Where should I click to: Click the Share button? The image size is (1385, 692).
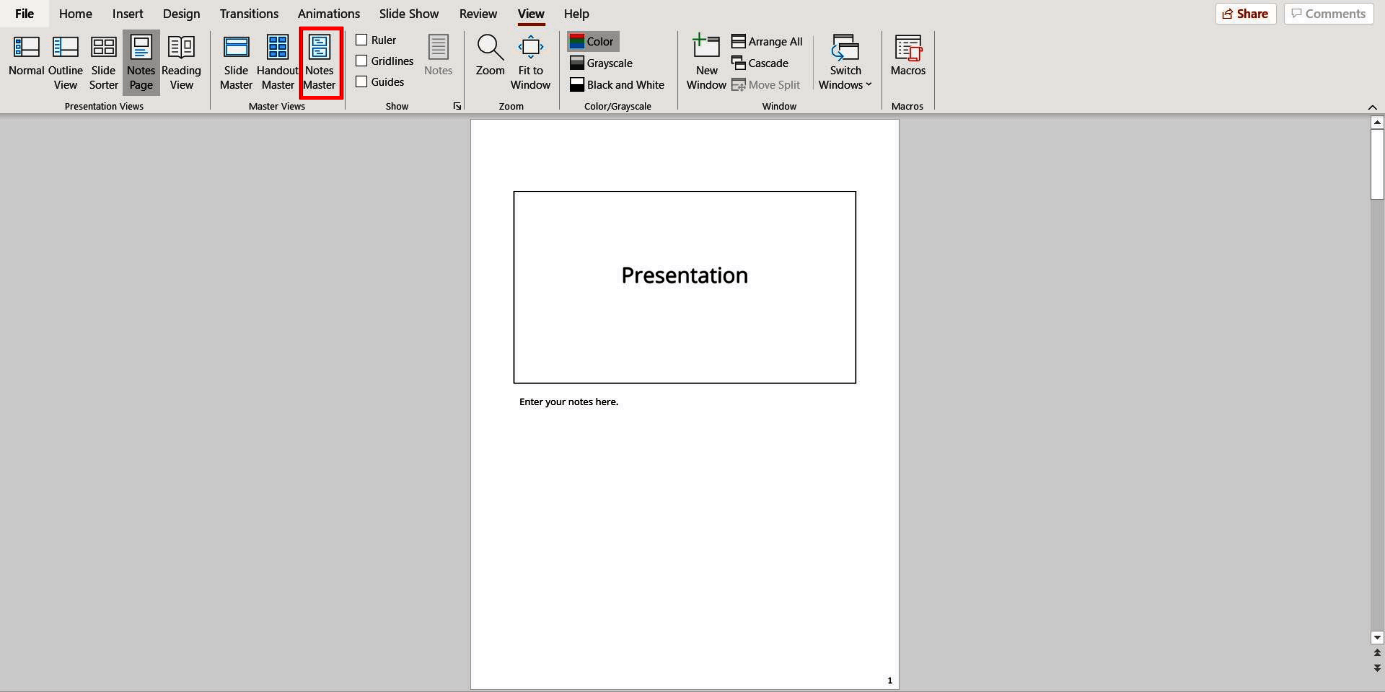pos(1244,13)
